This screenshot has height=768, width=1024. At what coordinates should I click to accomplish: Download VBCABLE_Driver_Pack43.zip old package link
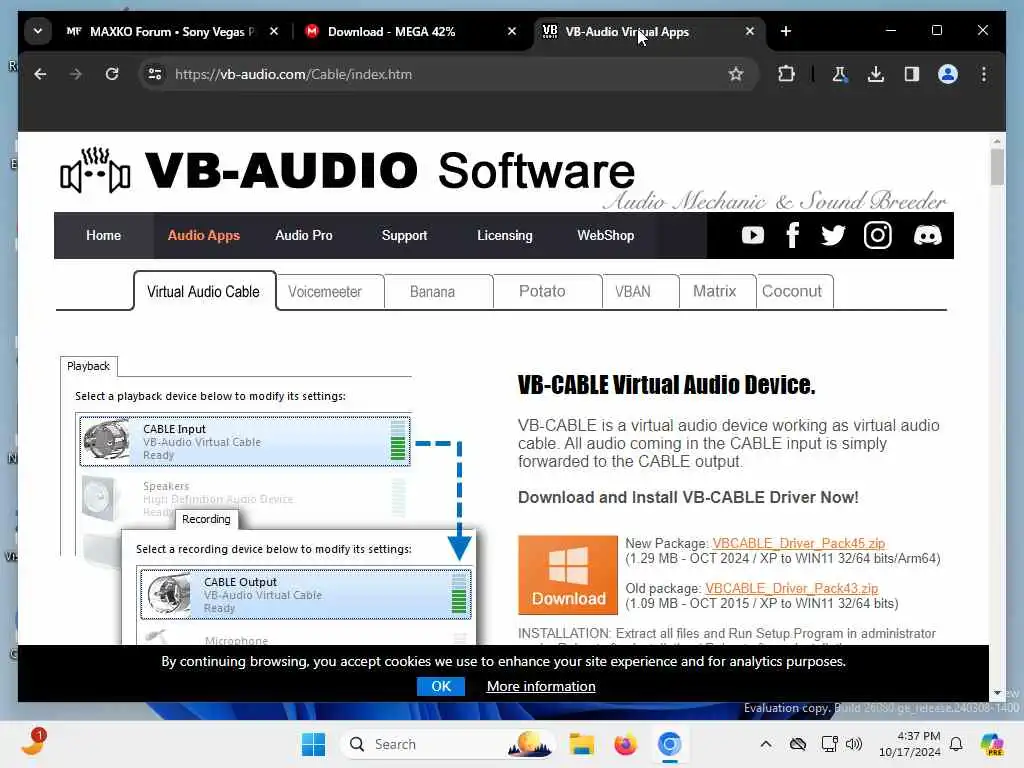point(792,588)
